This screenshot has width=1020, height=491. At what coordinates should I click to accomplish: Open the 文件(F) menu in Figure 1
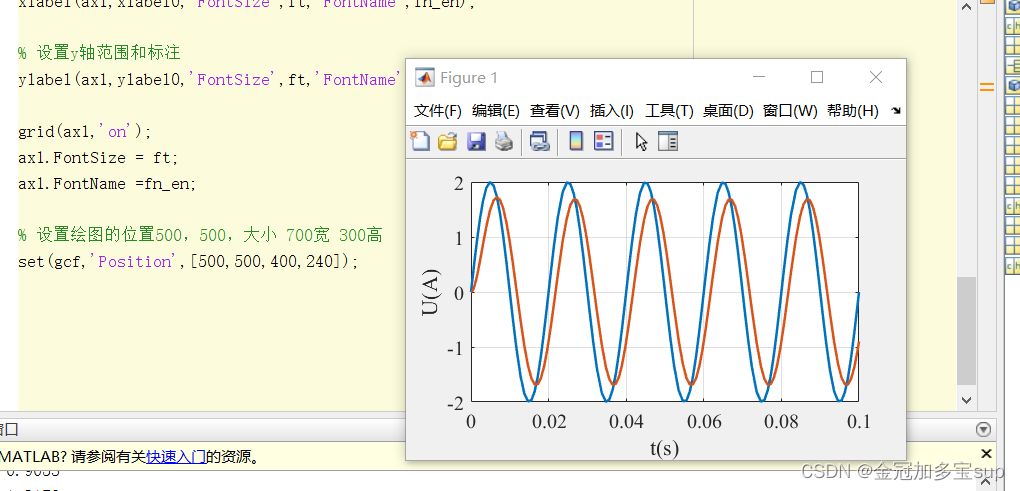tap(438, 111)
